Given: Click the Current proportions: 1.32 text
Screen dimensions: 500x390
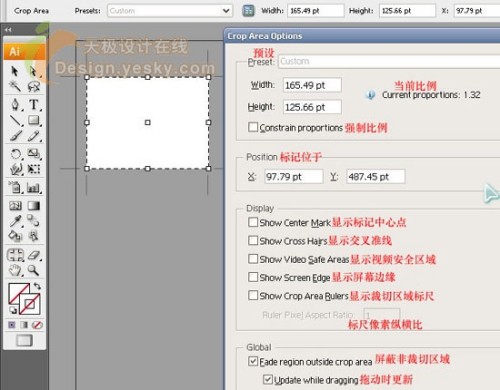Looking at the screenshot, I should click(431, 95).
